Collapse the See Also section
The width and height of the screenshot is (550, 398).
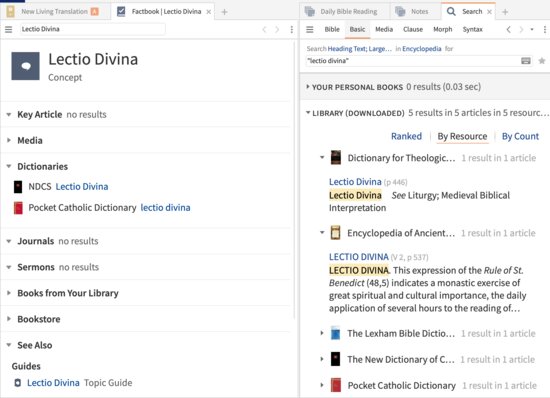point(9,345)
